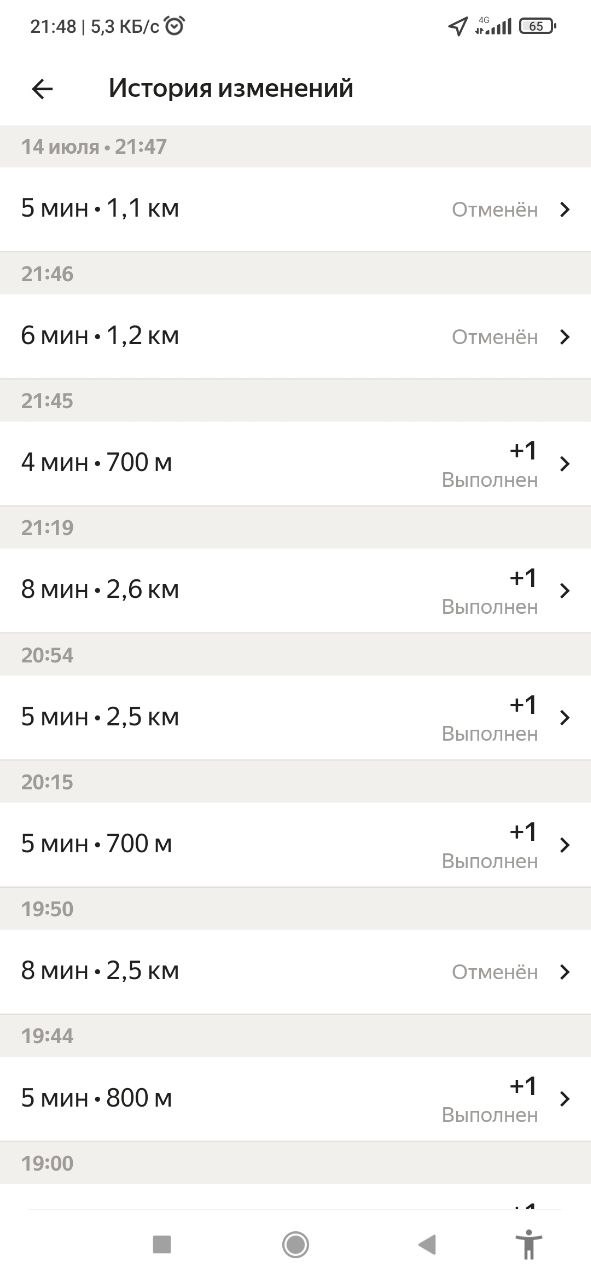Open the 5 мин 800 м entry
The height and width of the screenshot is (1280, 591).
click(x=295, y=1098)
